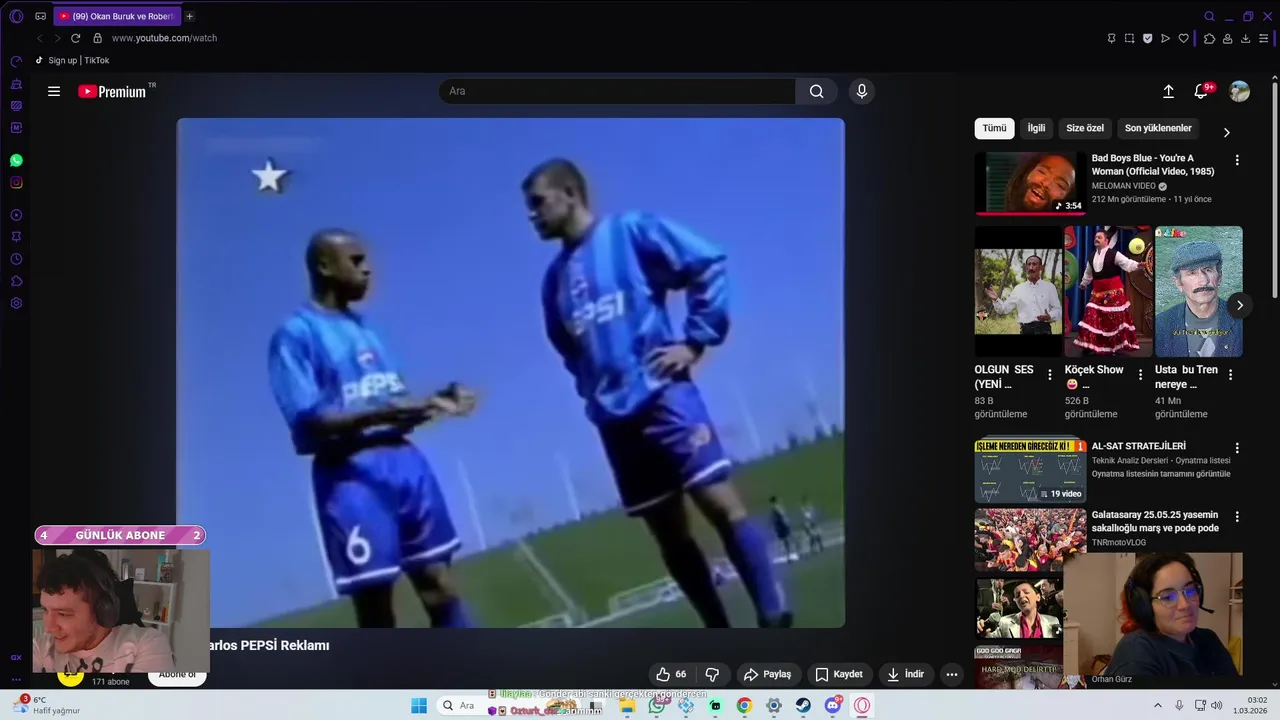The width and height of the screenshot is (1280, 720).
Task: Open options for AL-SAT STRATEJİLERİ playlist
Action: pos(1237,448)
